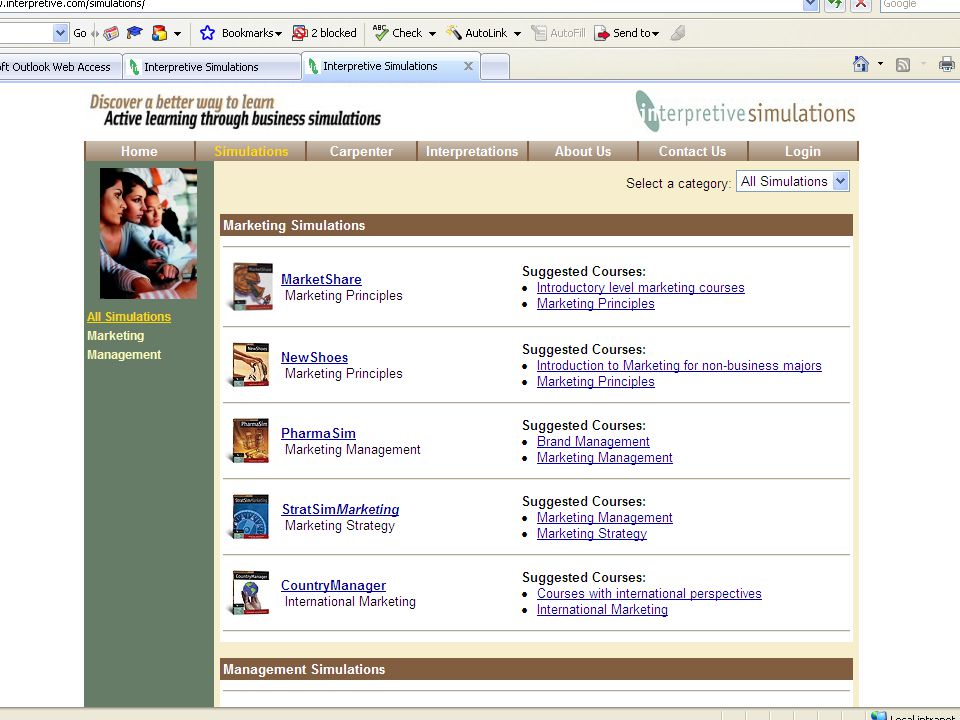The width and height of the screenshot is (960, 720).
Task: Switch to the Outlook Web Access tab
Action: coord(60,67)
